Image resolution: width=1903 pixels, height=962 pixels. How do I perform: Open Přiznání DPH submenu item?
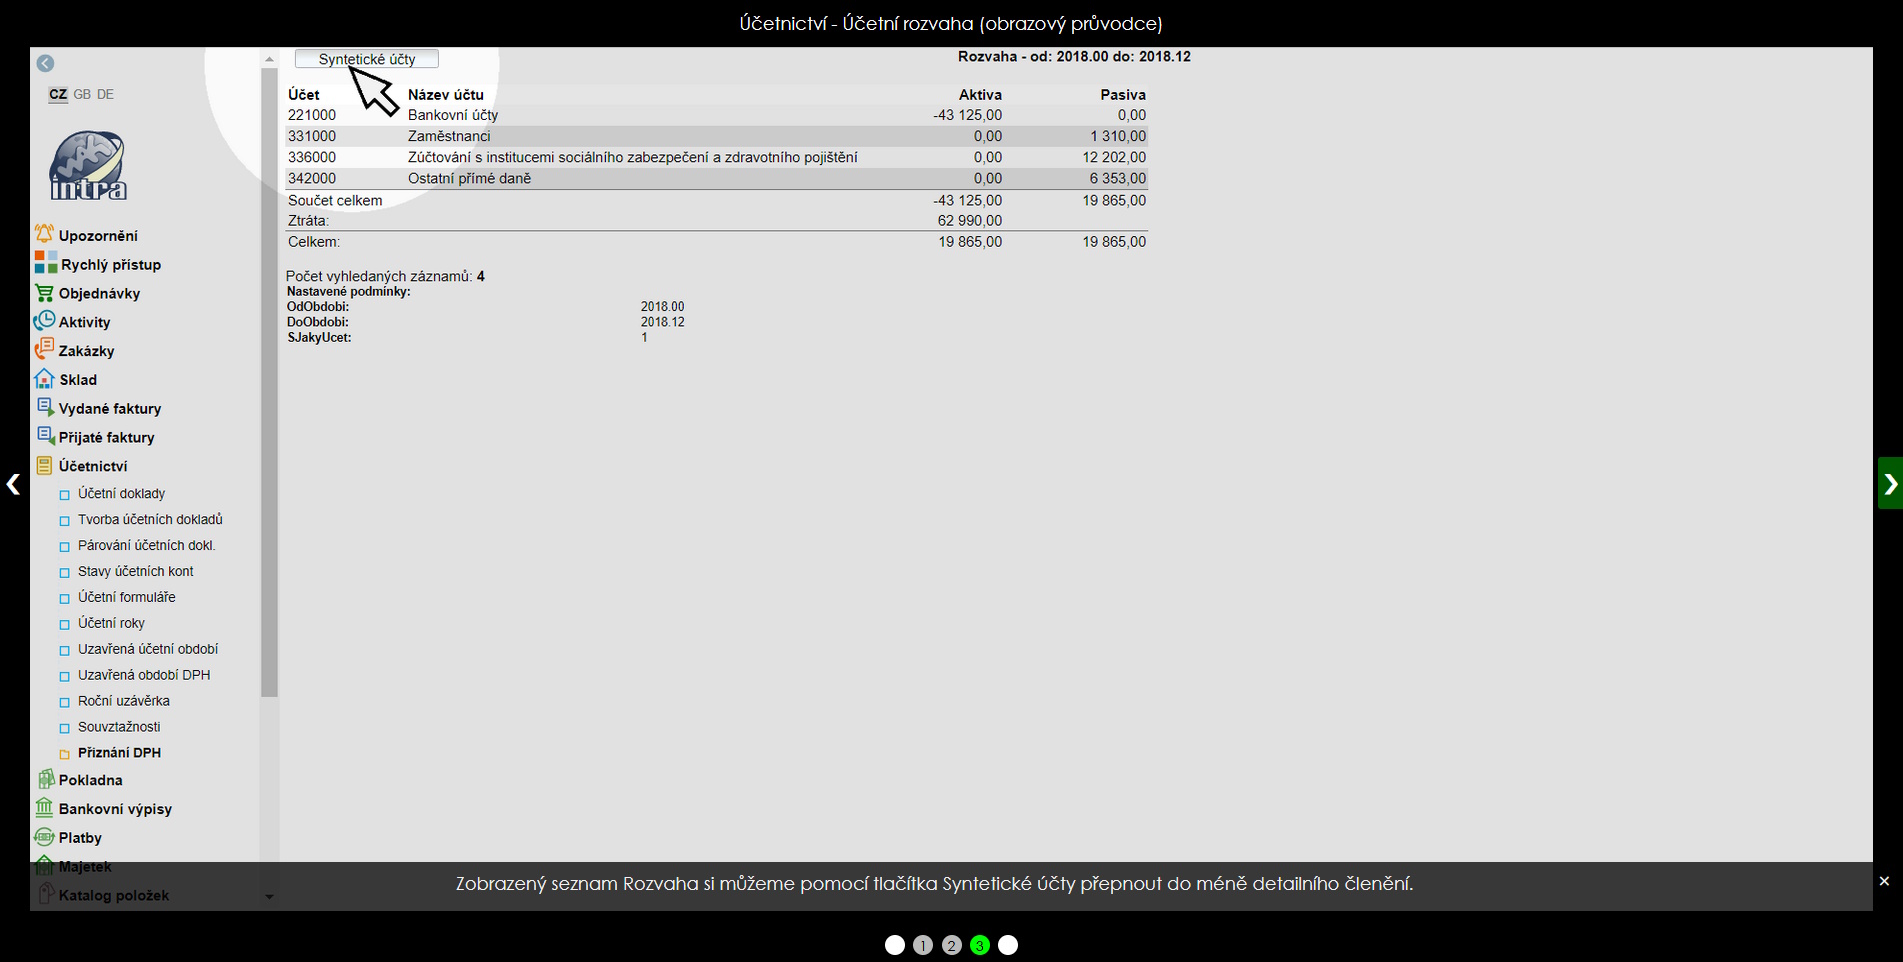point(119,752)
